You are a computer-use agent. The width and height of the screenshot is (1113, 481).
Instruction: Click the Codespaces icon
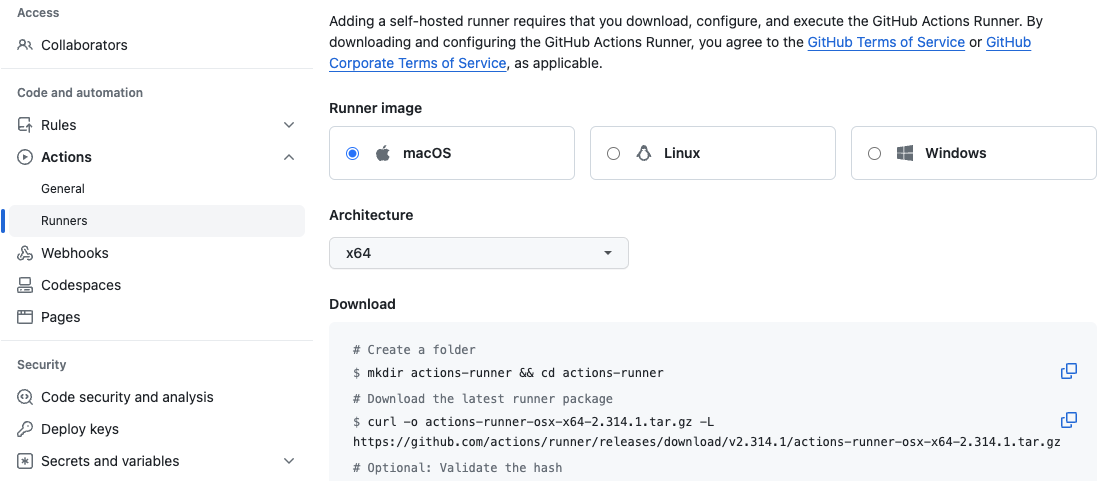(25, 285)
